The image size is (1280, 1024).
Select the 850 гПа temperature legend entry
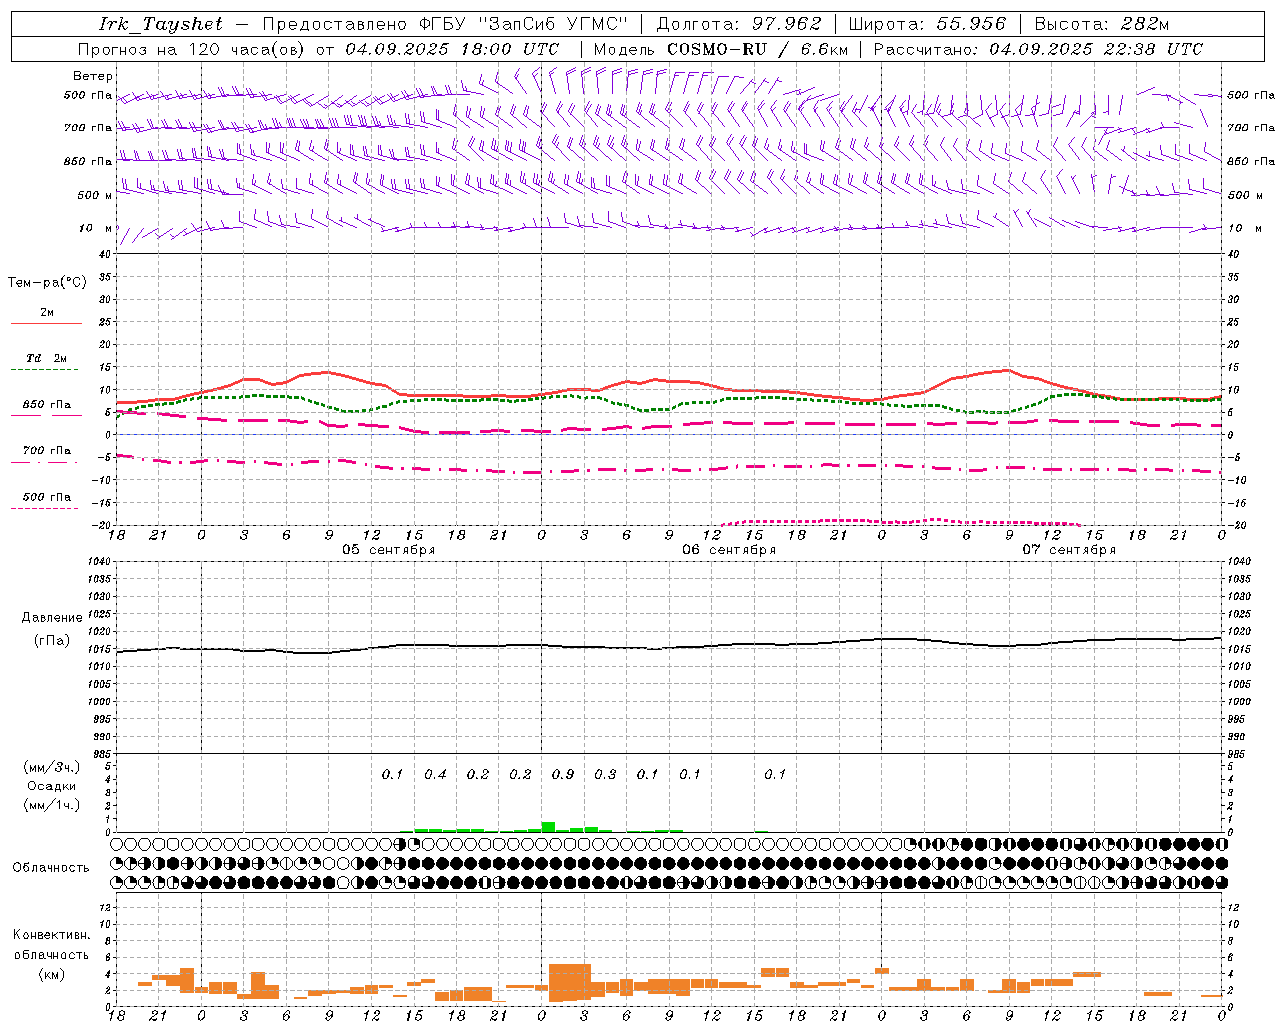(47, 405)
